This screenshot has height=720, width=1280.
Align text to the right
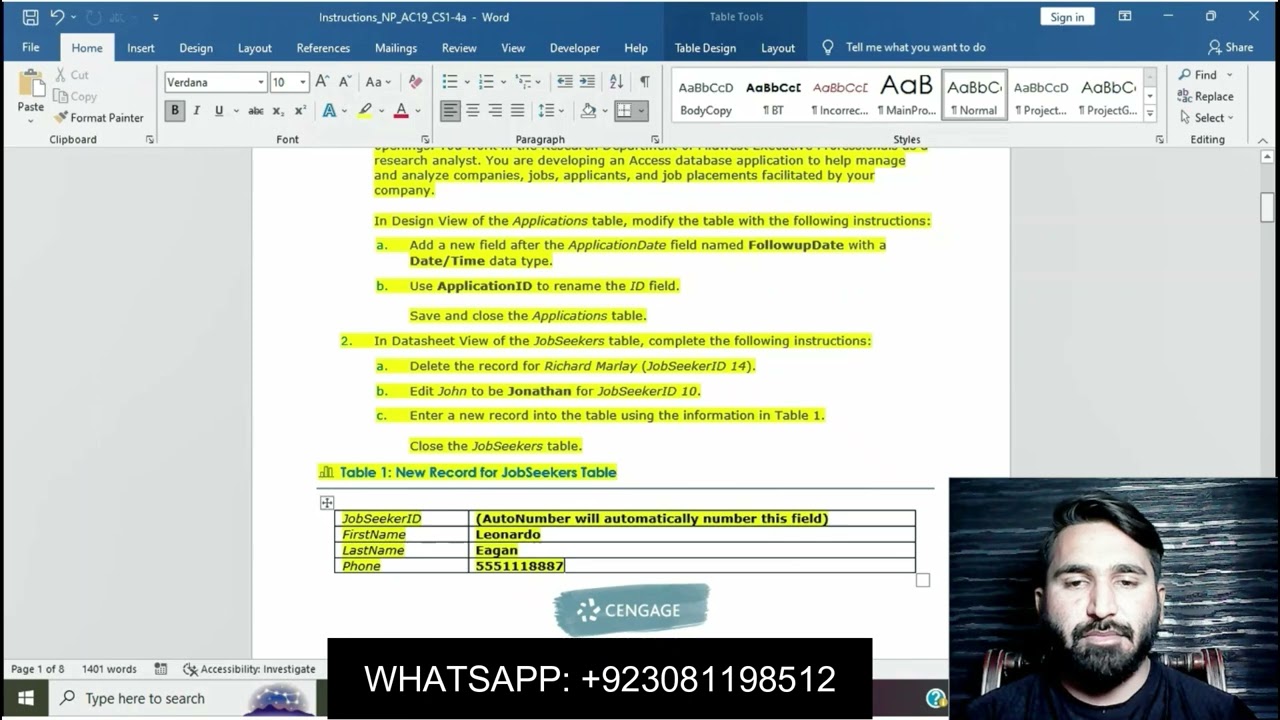point(495,111)
